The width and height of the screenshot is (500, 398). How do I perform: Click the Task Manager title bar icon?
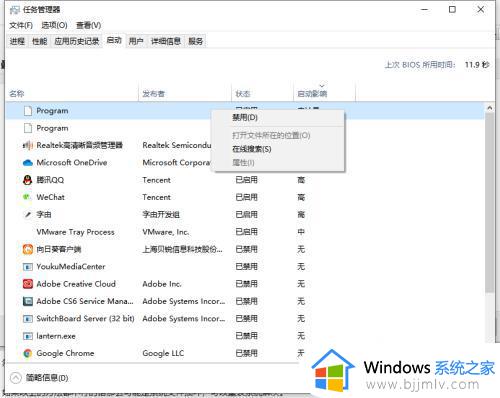14,10
